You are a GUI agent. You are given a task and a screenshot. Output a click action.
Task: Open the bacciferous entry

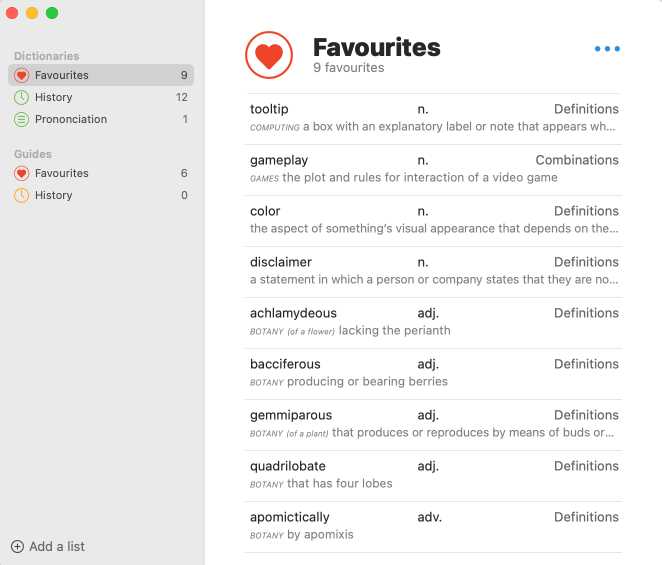coord(433,373)
